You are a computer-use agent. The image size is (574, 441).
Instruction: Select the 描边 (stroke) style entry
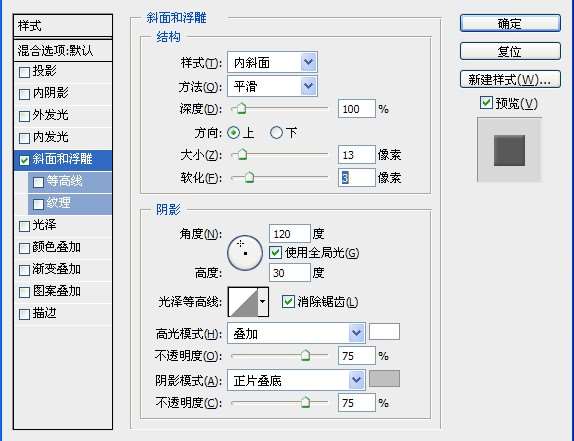pyautogui.click(x=63, y=314)
